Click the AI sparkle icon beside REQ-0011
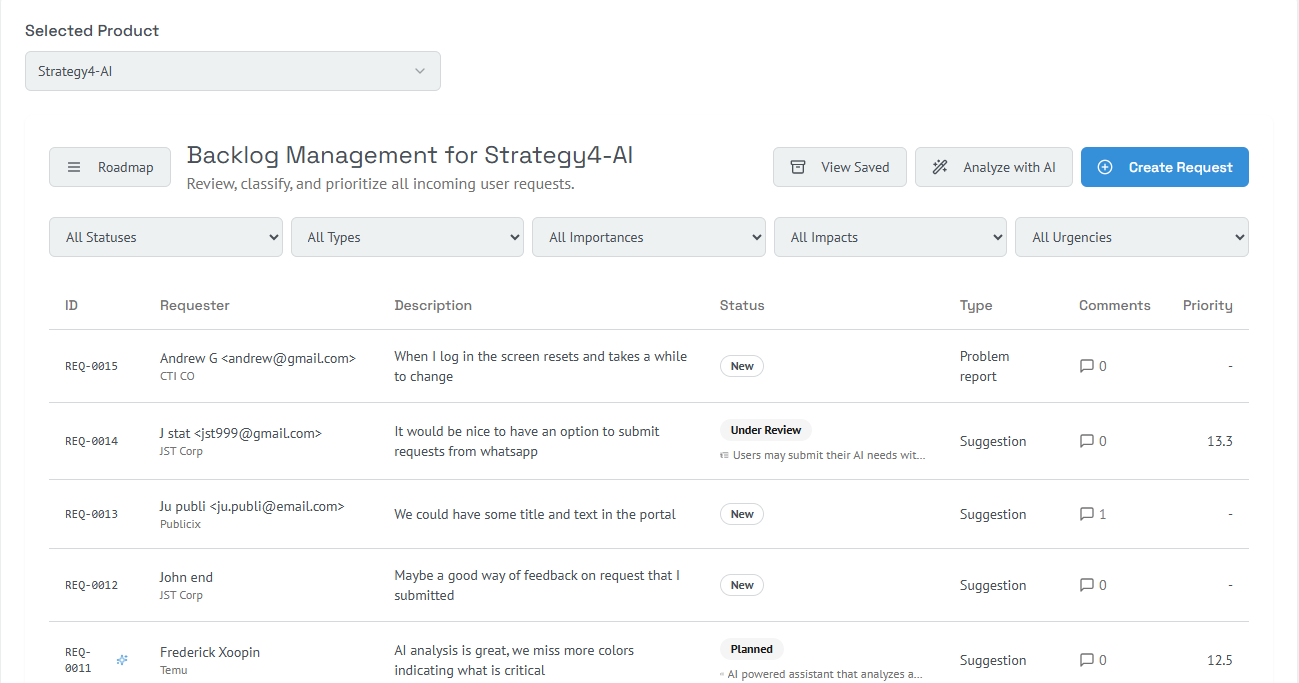1299x683 pixels. pos(122,660)
